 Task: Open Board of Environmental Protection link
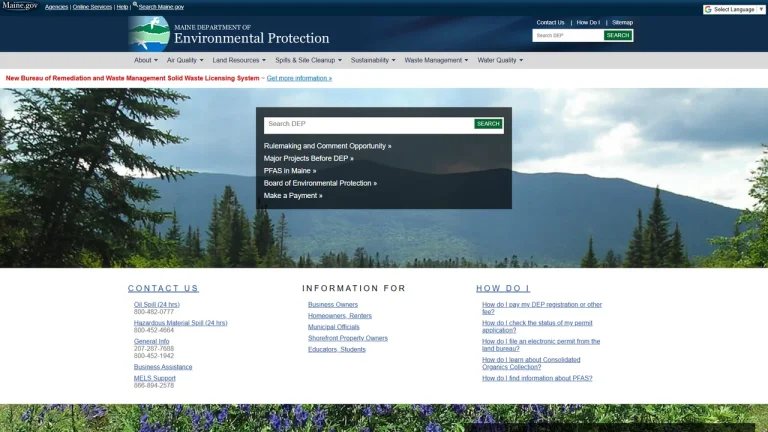(320, 183)
